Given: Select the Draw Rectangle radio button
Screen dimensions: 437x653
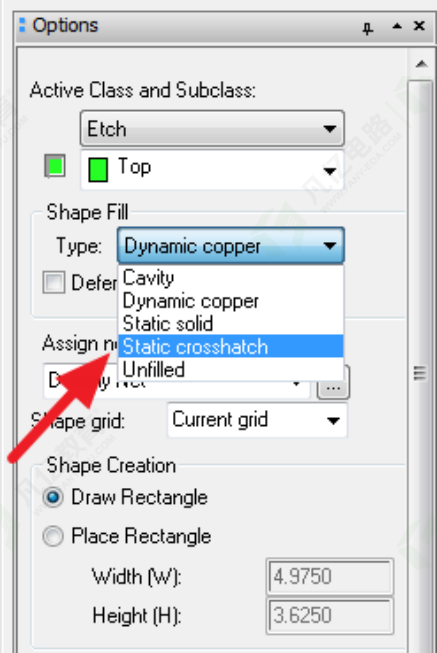Looking at the screenshot, I should click(x=53, y=497).
